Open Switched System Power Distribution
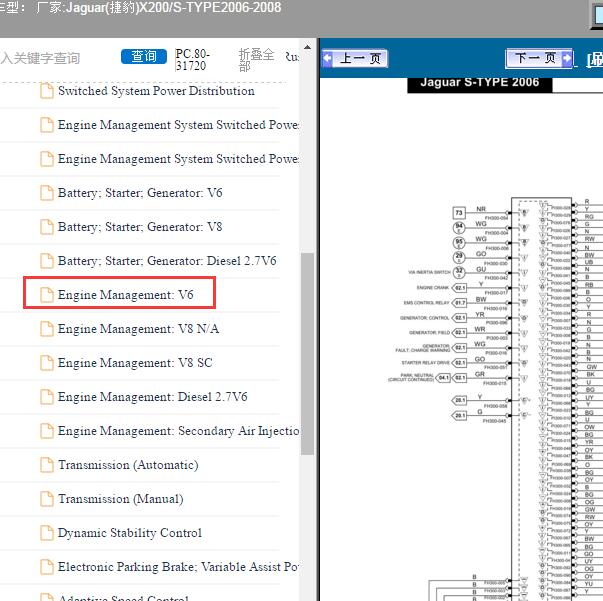 (156, 91)
